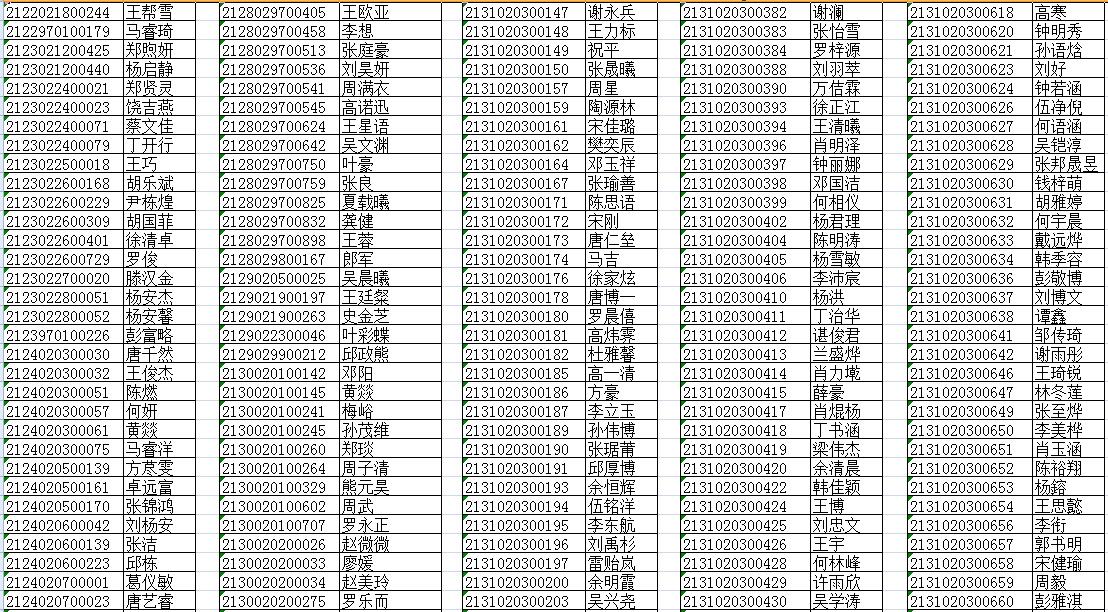Click the ID cell 2131020300637

click(x=969, y=298)
